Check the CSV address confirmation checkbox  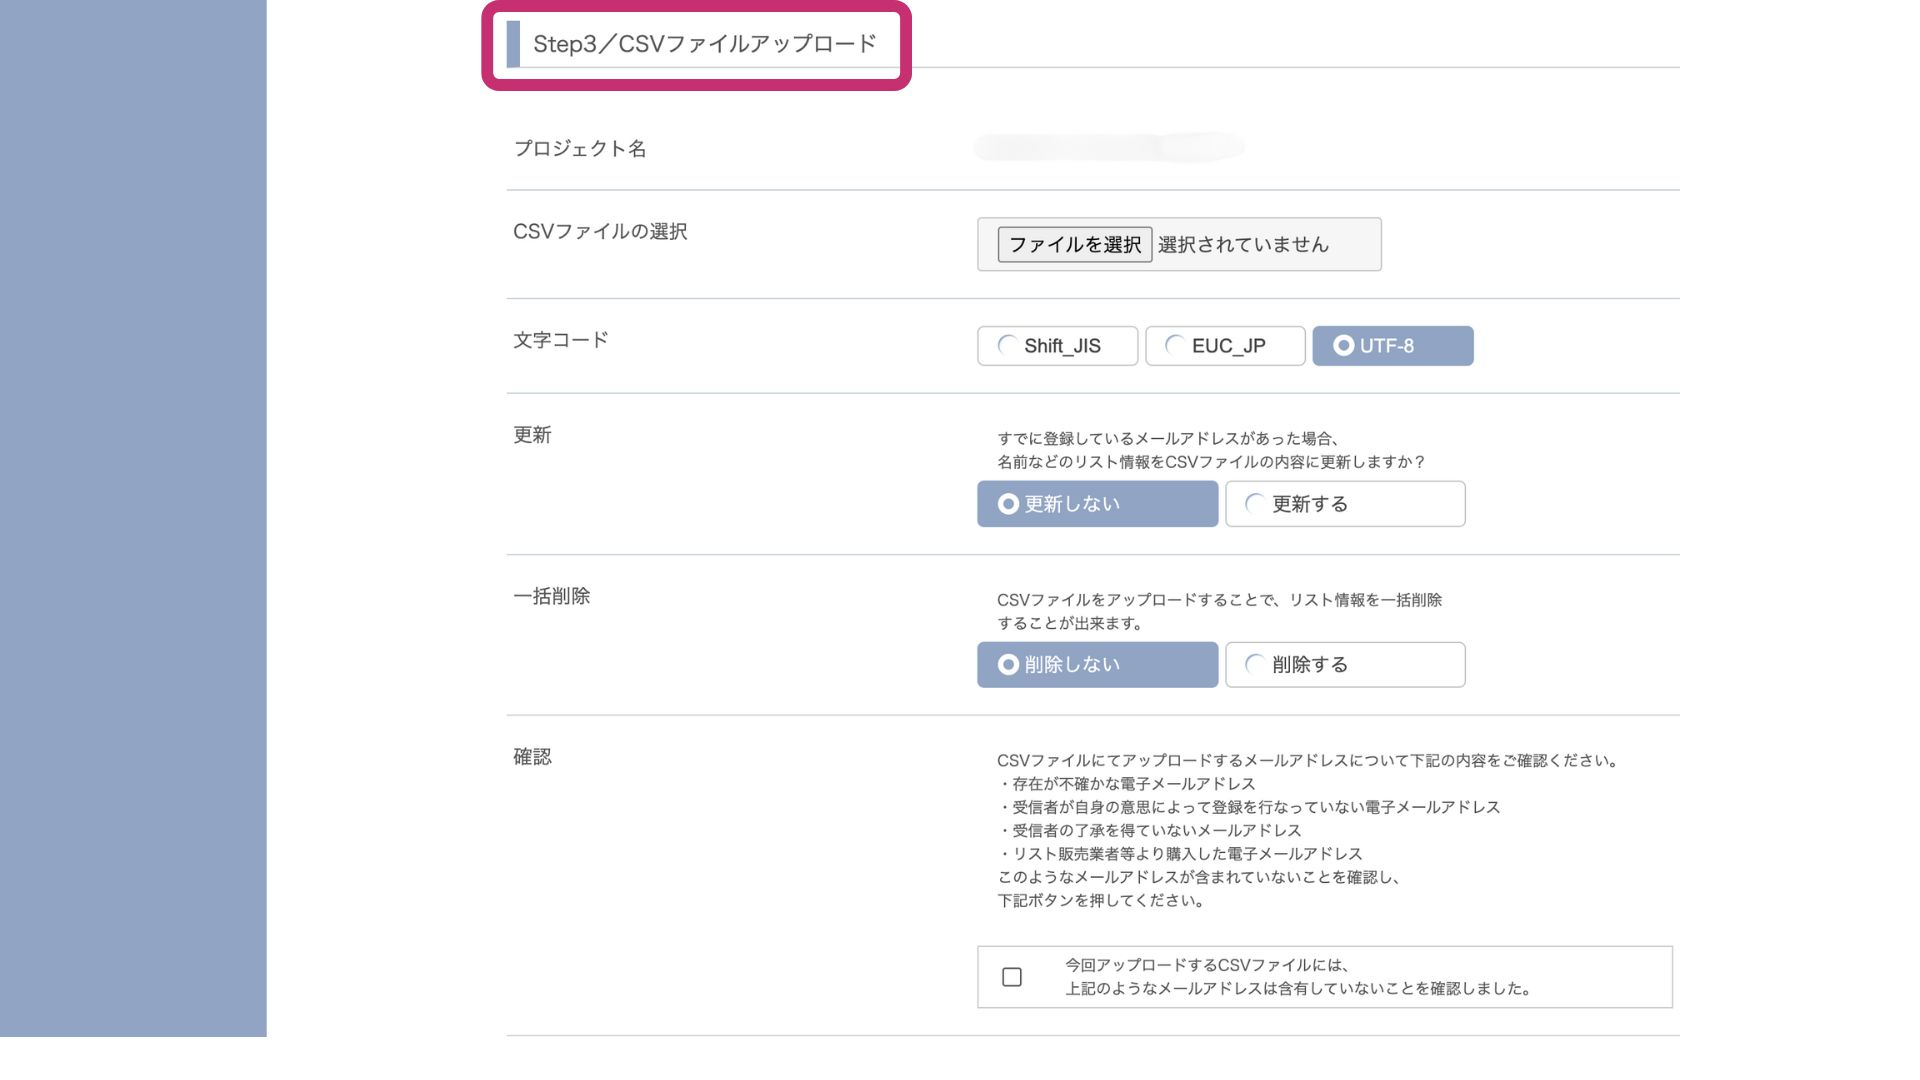[1012, 977]
